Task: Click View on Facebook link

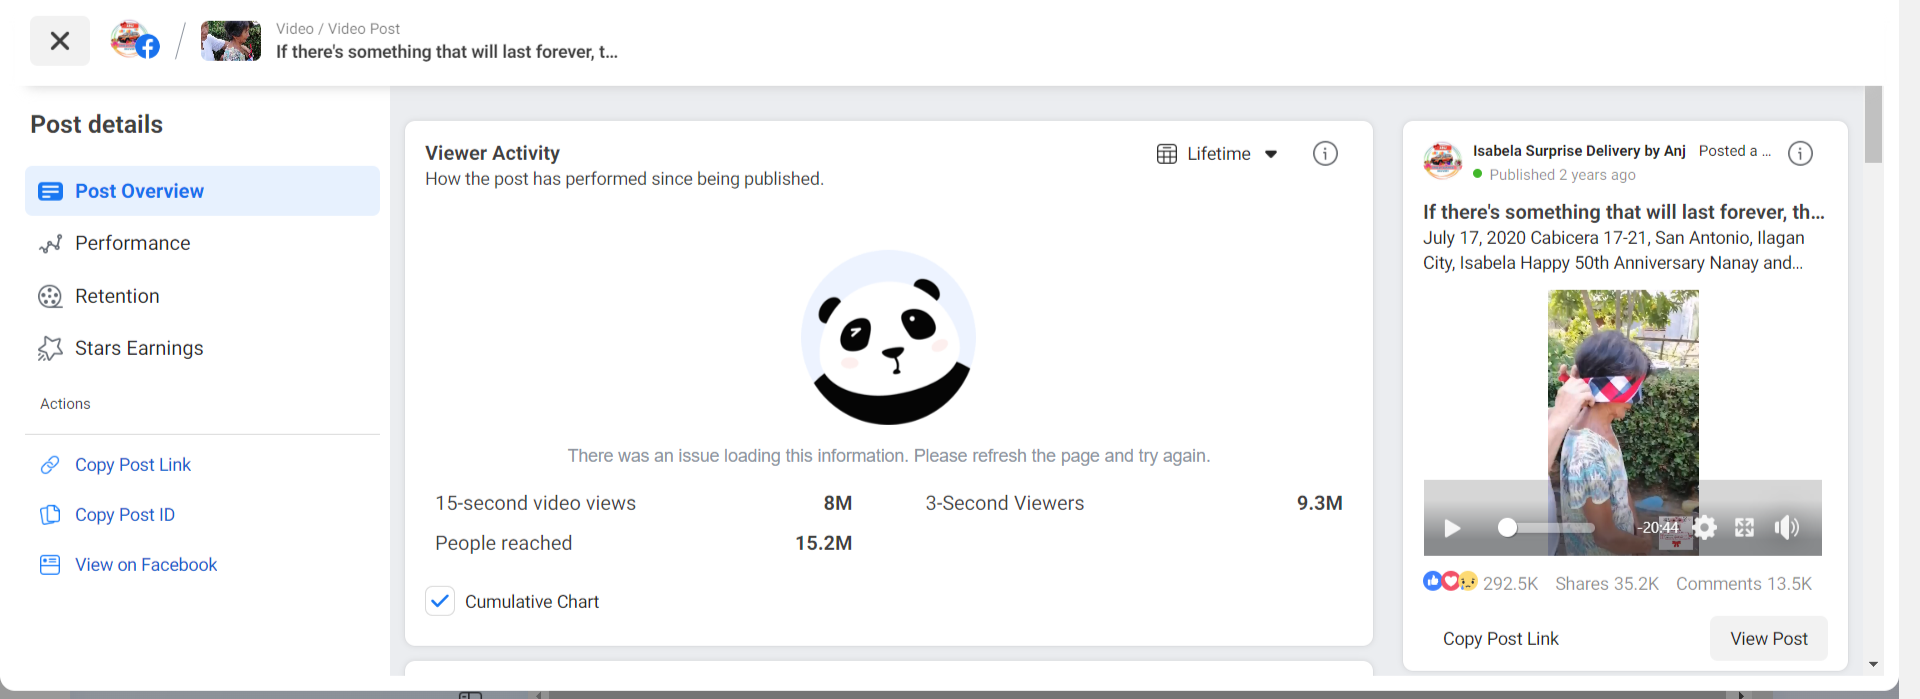Action: [146, 565]
